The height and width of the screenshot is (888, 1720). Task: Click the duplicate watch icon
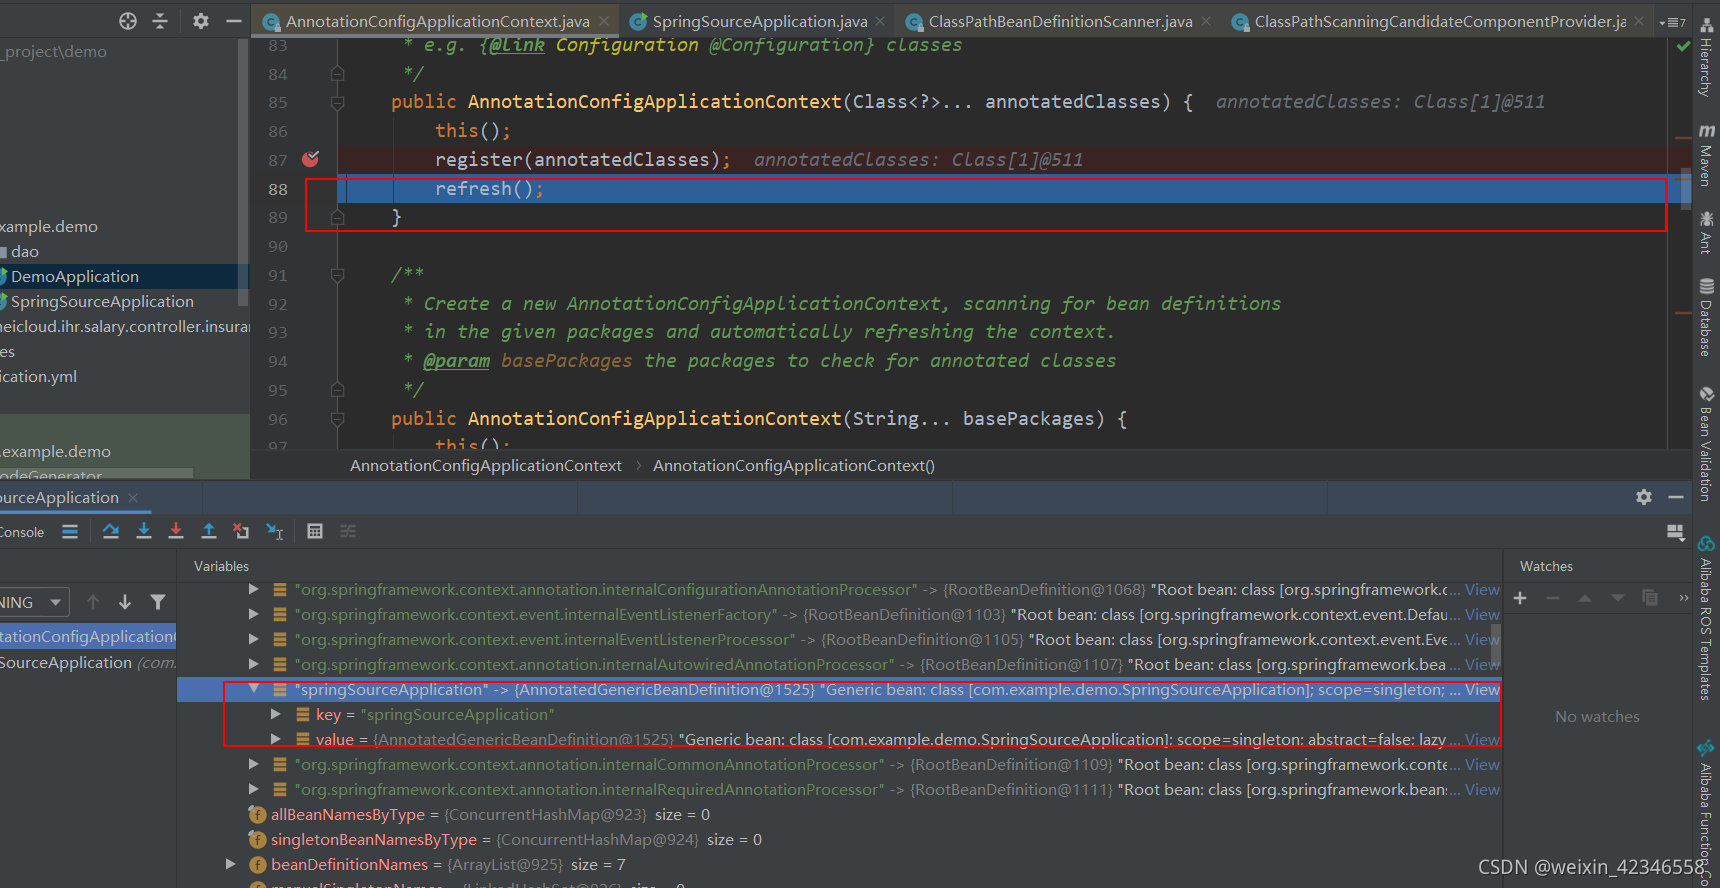click(1650, 598)
